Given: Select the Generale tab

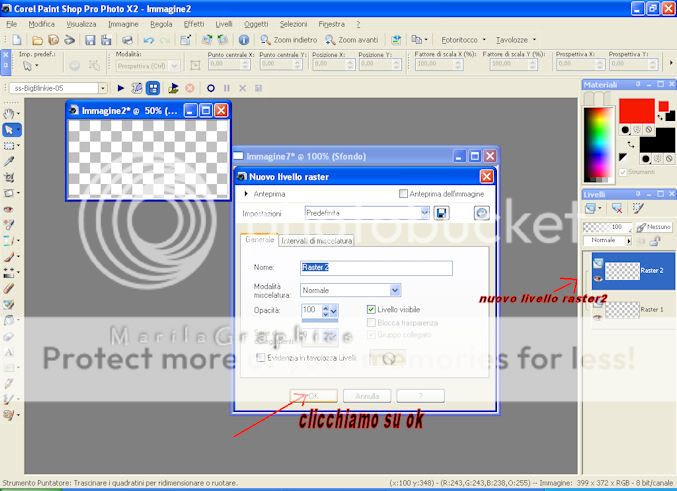Looking at the screenshot, I should point(259,240).
